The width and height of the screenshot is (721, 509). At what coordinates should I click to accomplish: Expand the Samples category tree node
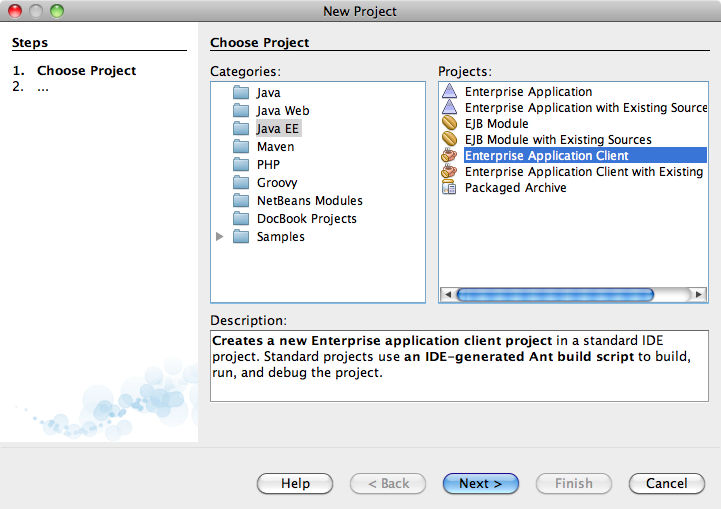point(220,236)
